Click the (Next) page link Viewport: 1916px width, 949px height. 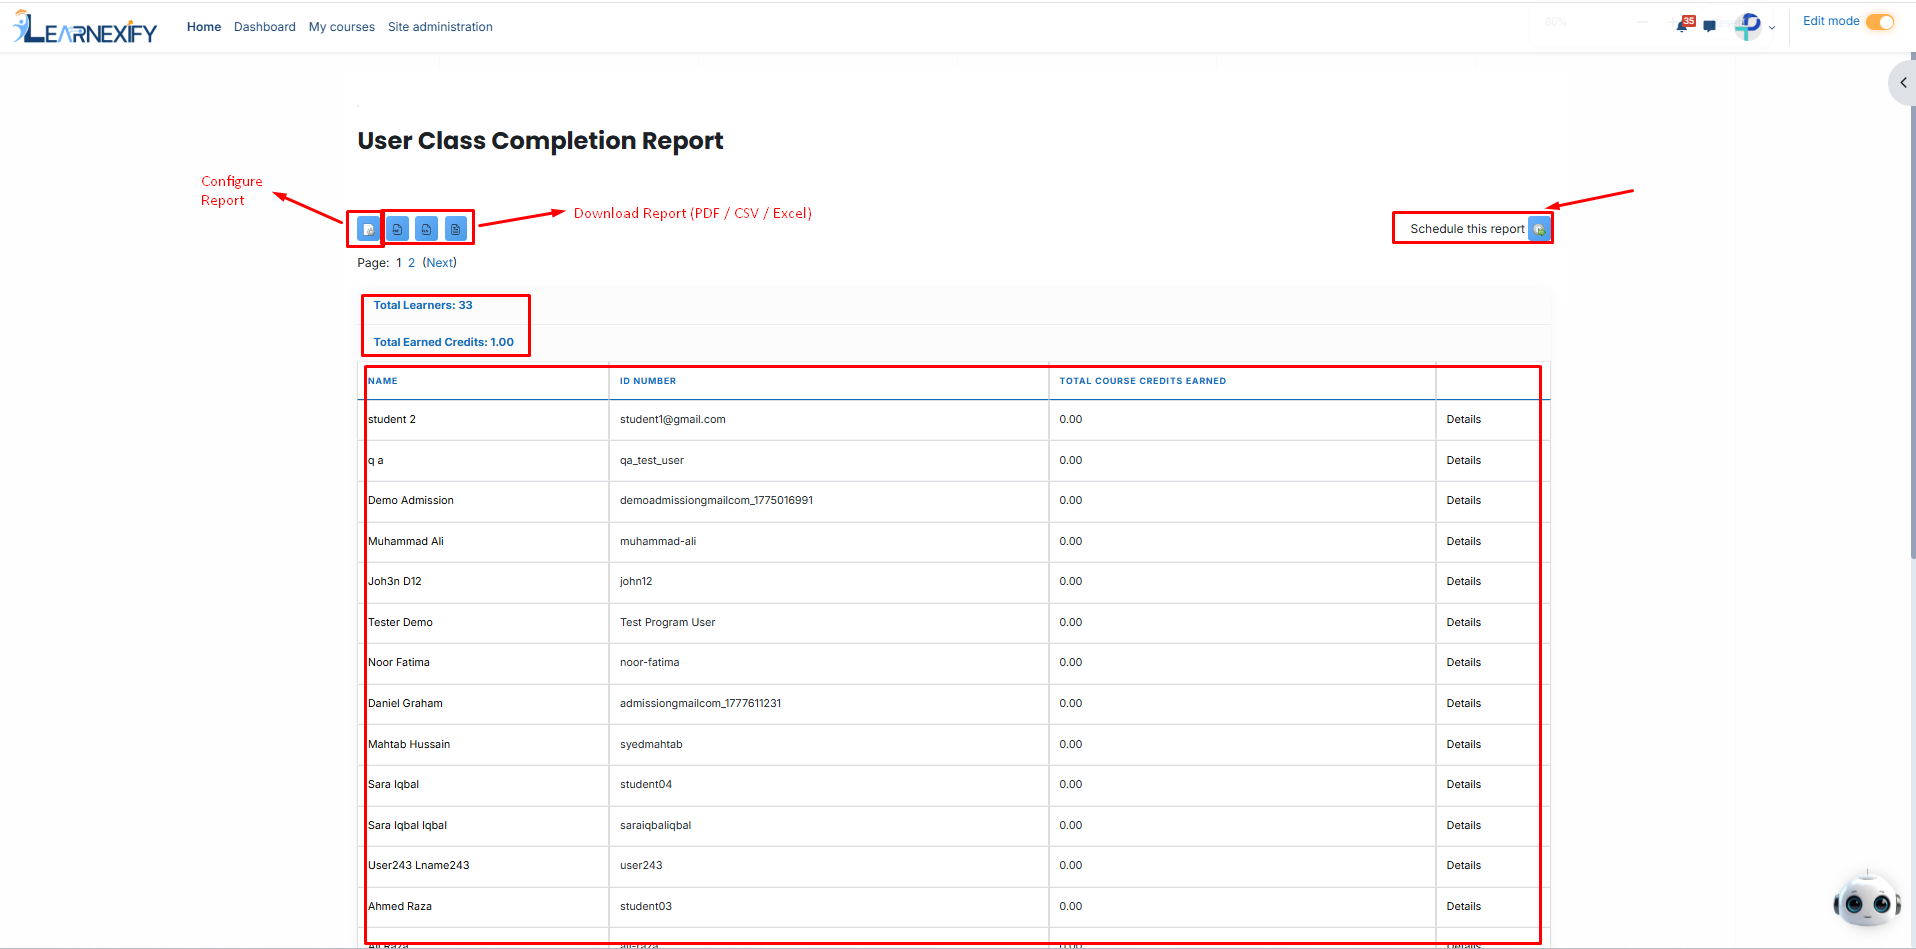(440, 263)
